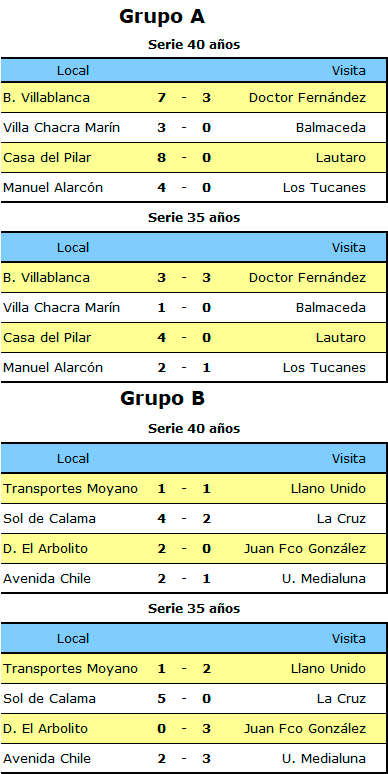Select La Cruz in Grupo B Serie 35
Screen dimensions: 388x774
341,698
